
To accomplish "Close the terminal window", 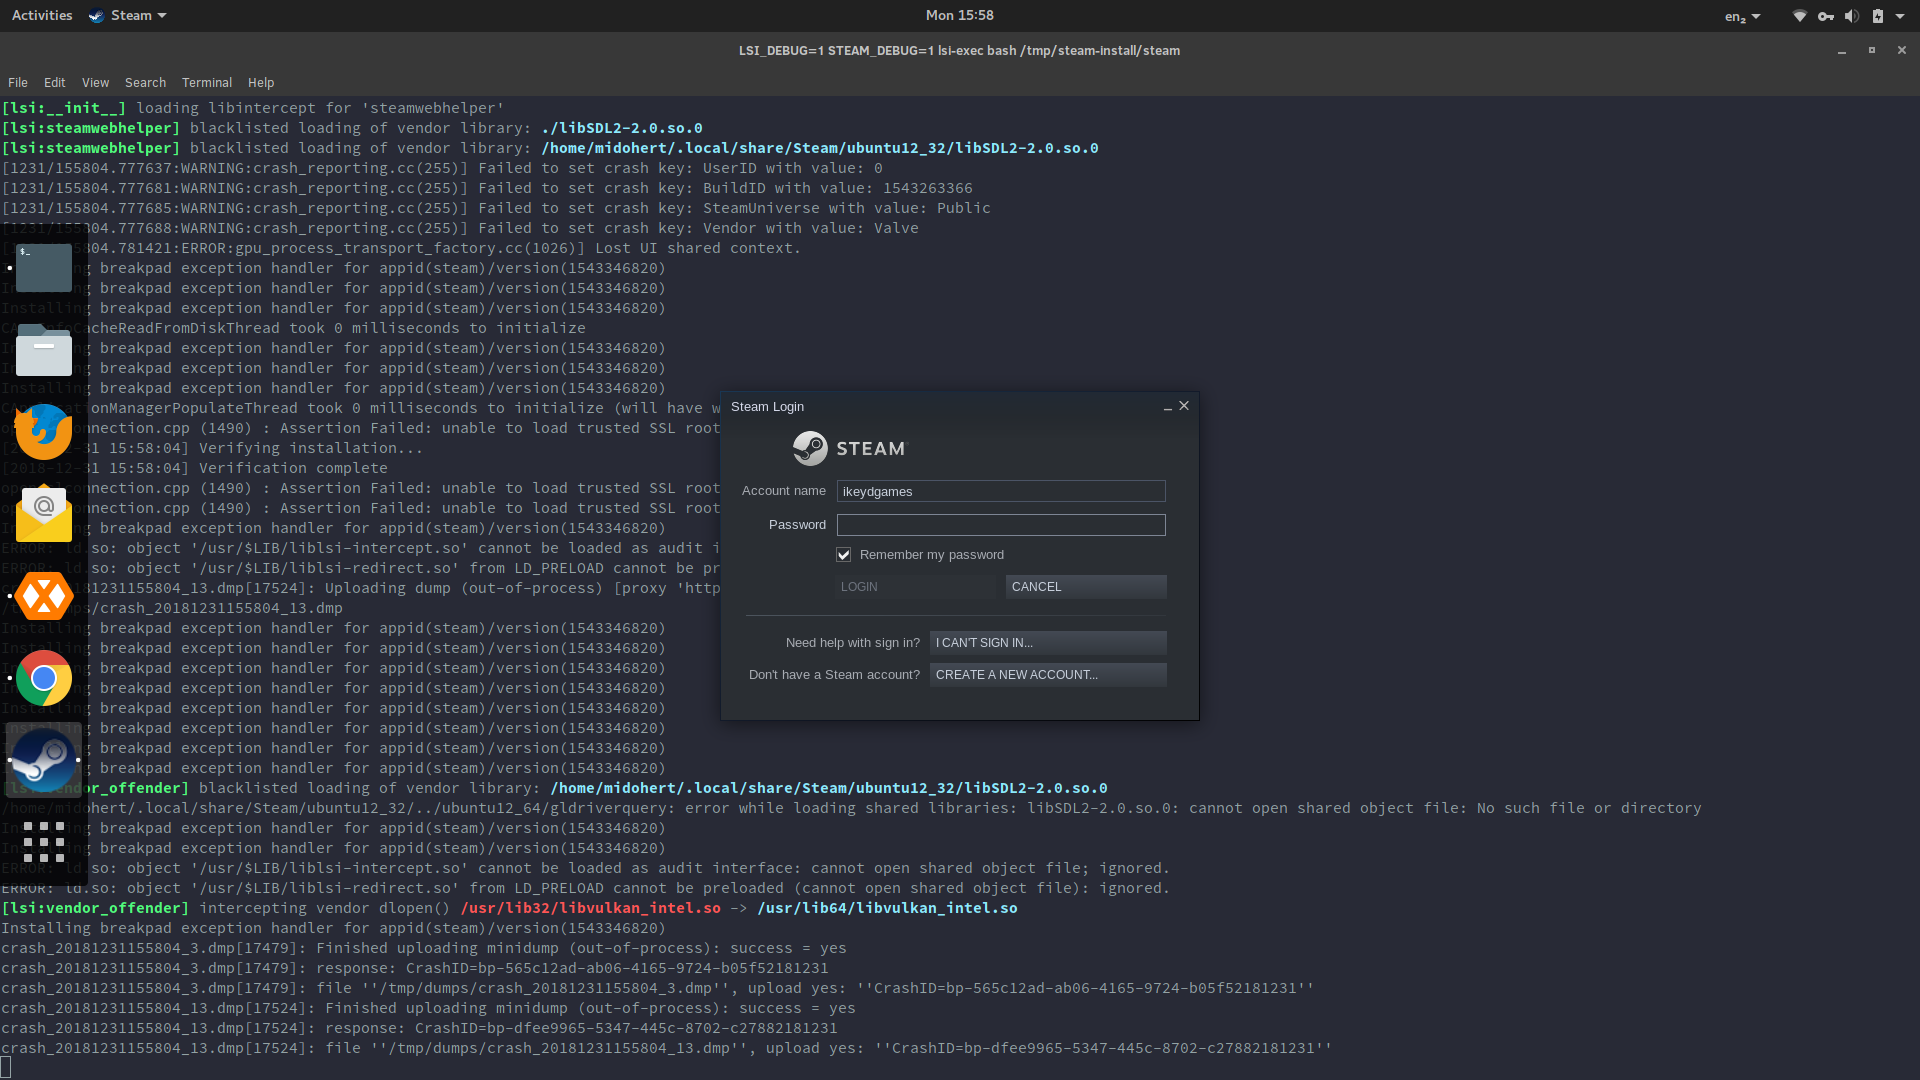I will tap(1902, 50).
